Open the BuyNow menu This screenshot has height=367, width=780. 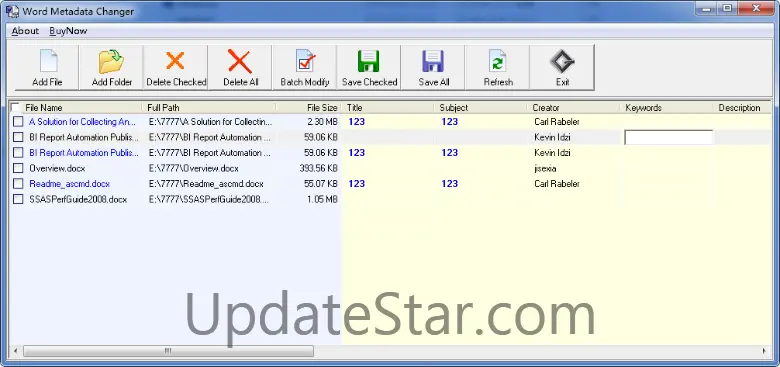coord(68,31)
